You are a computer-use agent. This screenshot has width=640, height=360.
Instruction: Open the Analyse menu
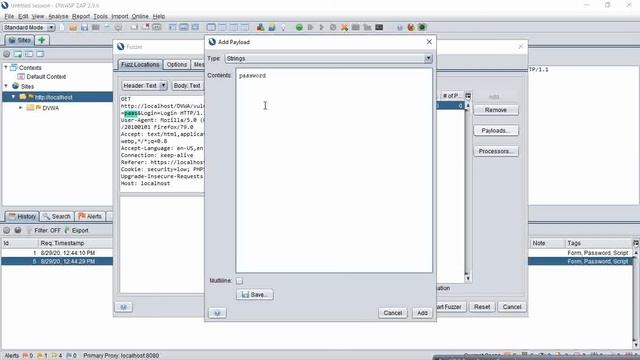click(x=58, y=16)
